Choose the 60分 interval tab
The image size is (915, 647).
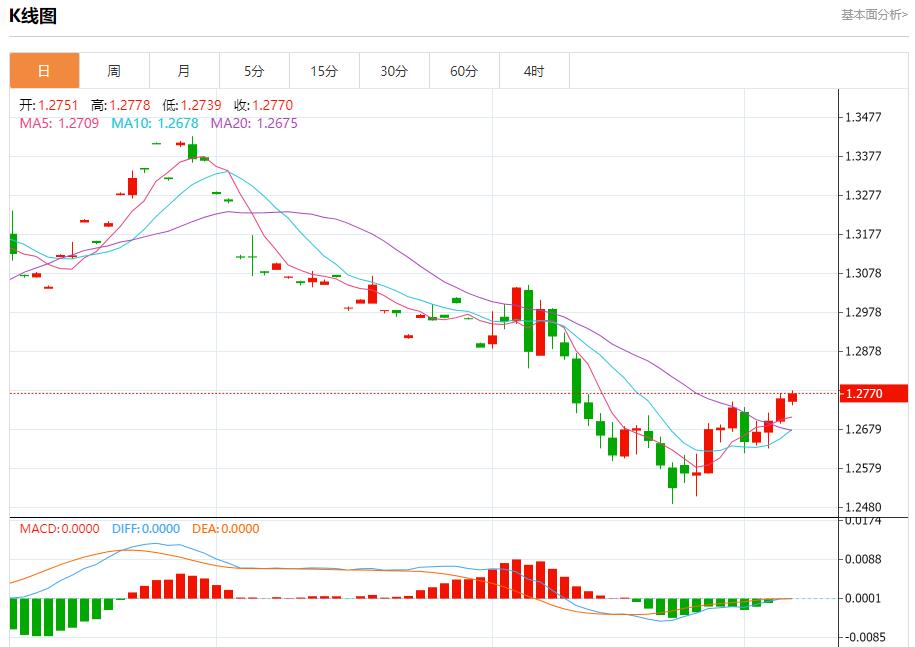464,71
